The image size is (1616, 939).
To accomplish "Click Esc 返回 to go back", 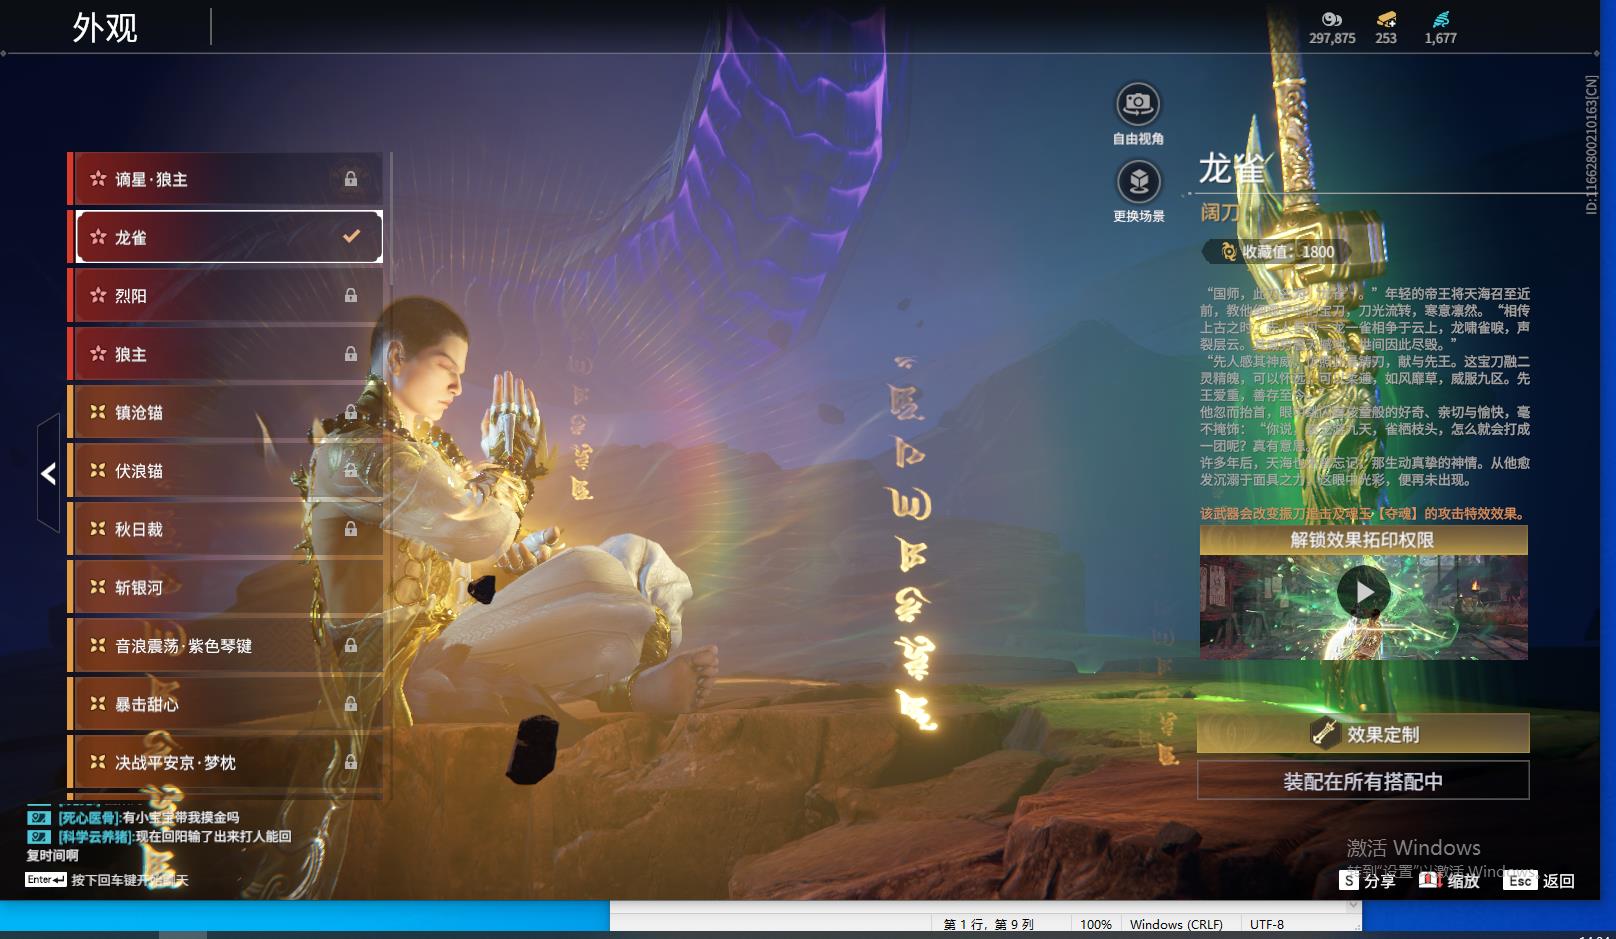I will click(x=1539, y=880).
